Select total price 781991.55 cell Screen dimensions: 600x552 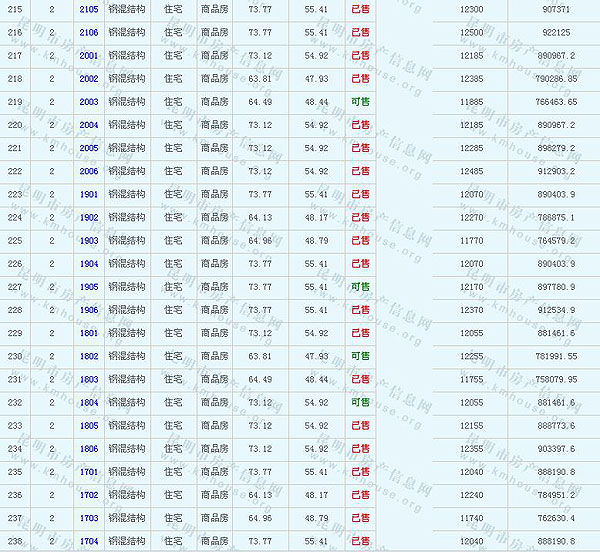pyautogui.click(x=556, y=356)
